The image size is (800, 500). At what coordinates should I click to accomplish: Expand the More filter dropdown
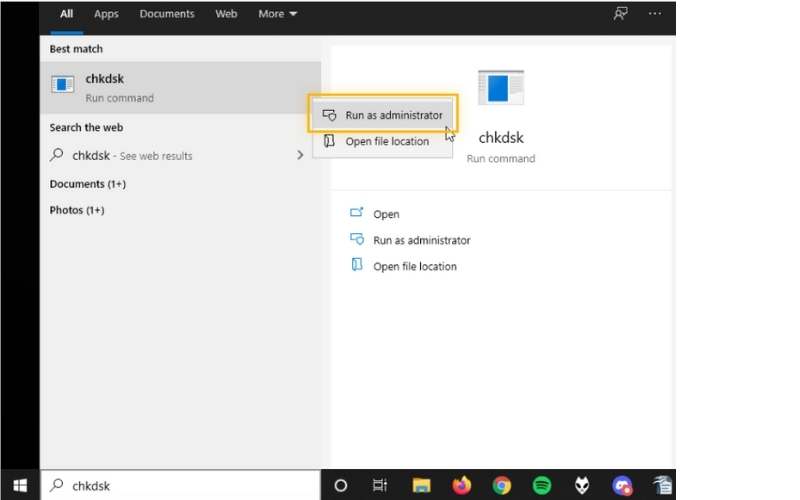click(277, 14)
